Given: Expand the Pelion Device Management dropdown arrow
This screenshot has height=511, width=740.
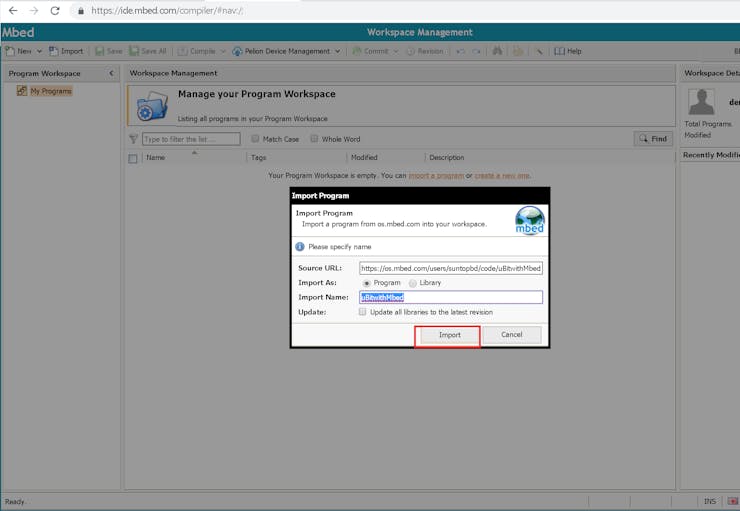Looking at the screenshot, I should pos(337,51).
